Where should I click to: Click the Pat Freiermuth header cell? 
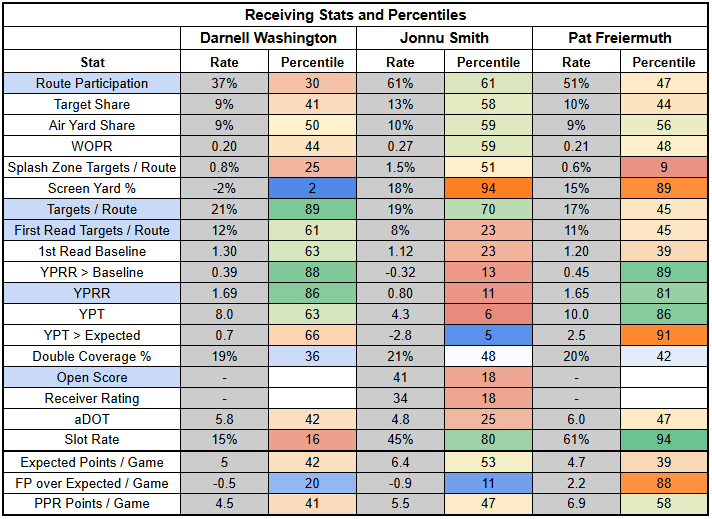coord(620,38)
